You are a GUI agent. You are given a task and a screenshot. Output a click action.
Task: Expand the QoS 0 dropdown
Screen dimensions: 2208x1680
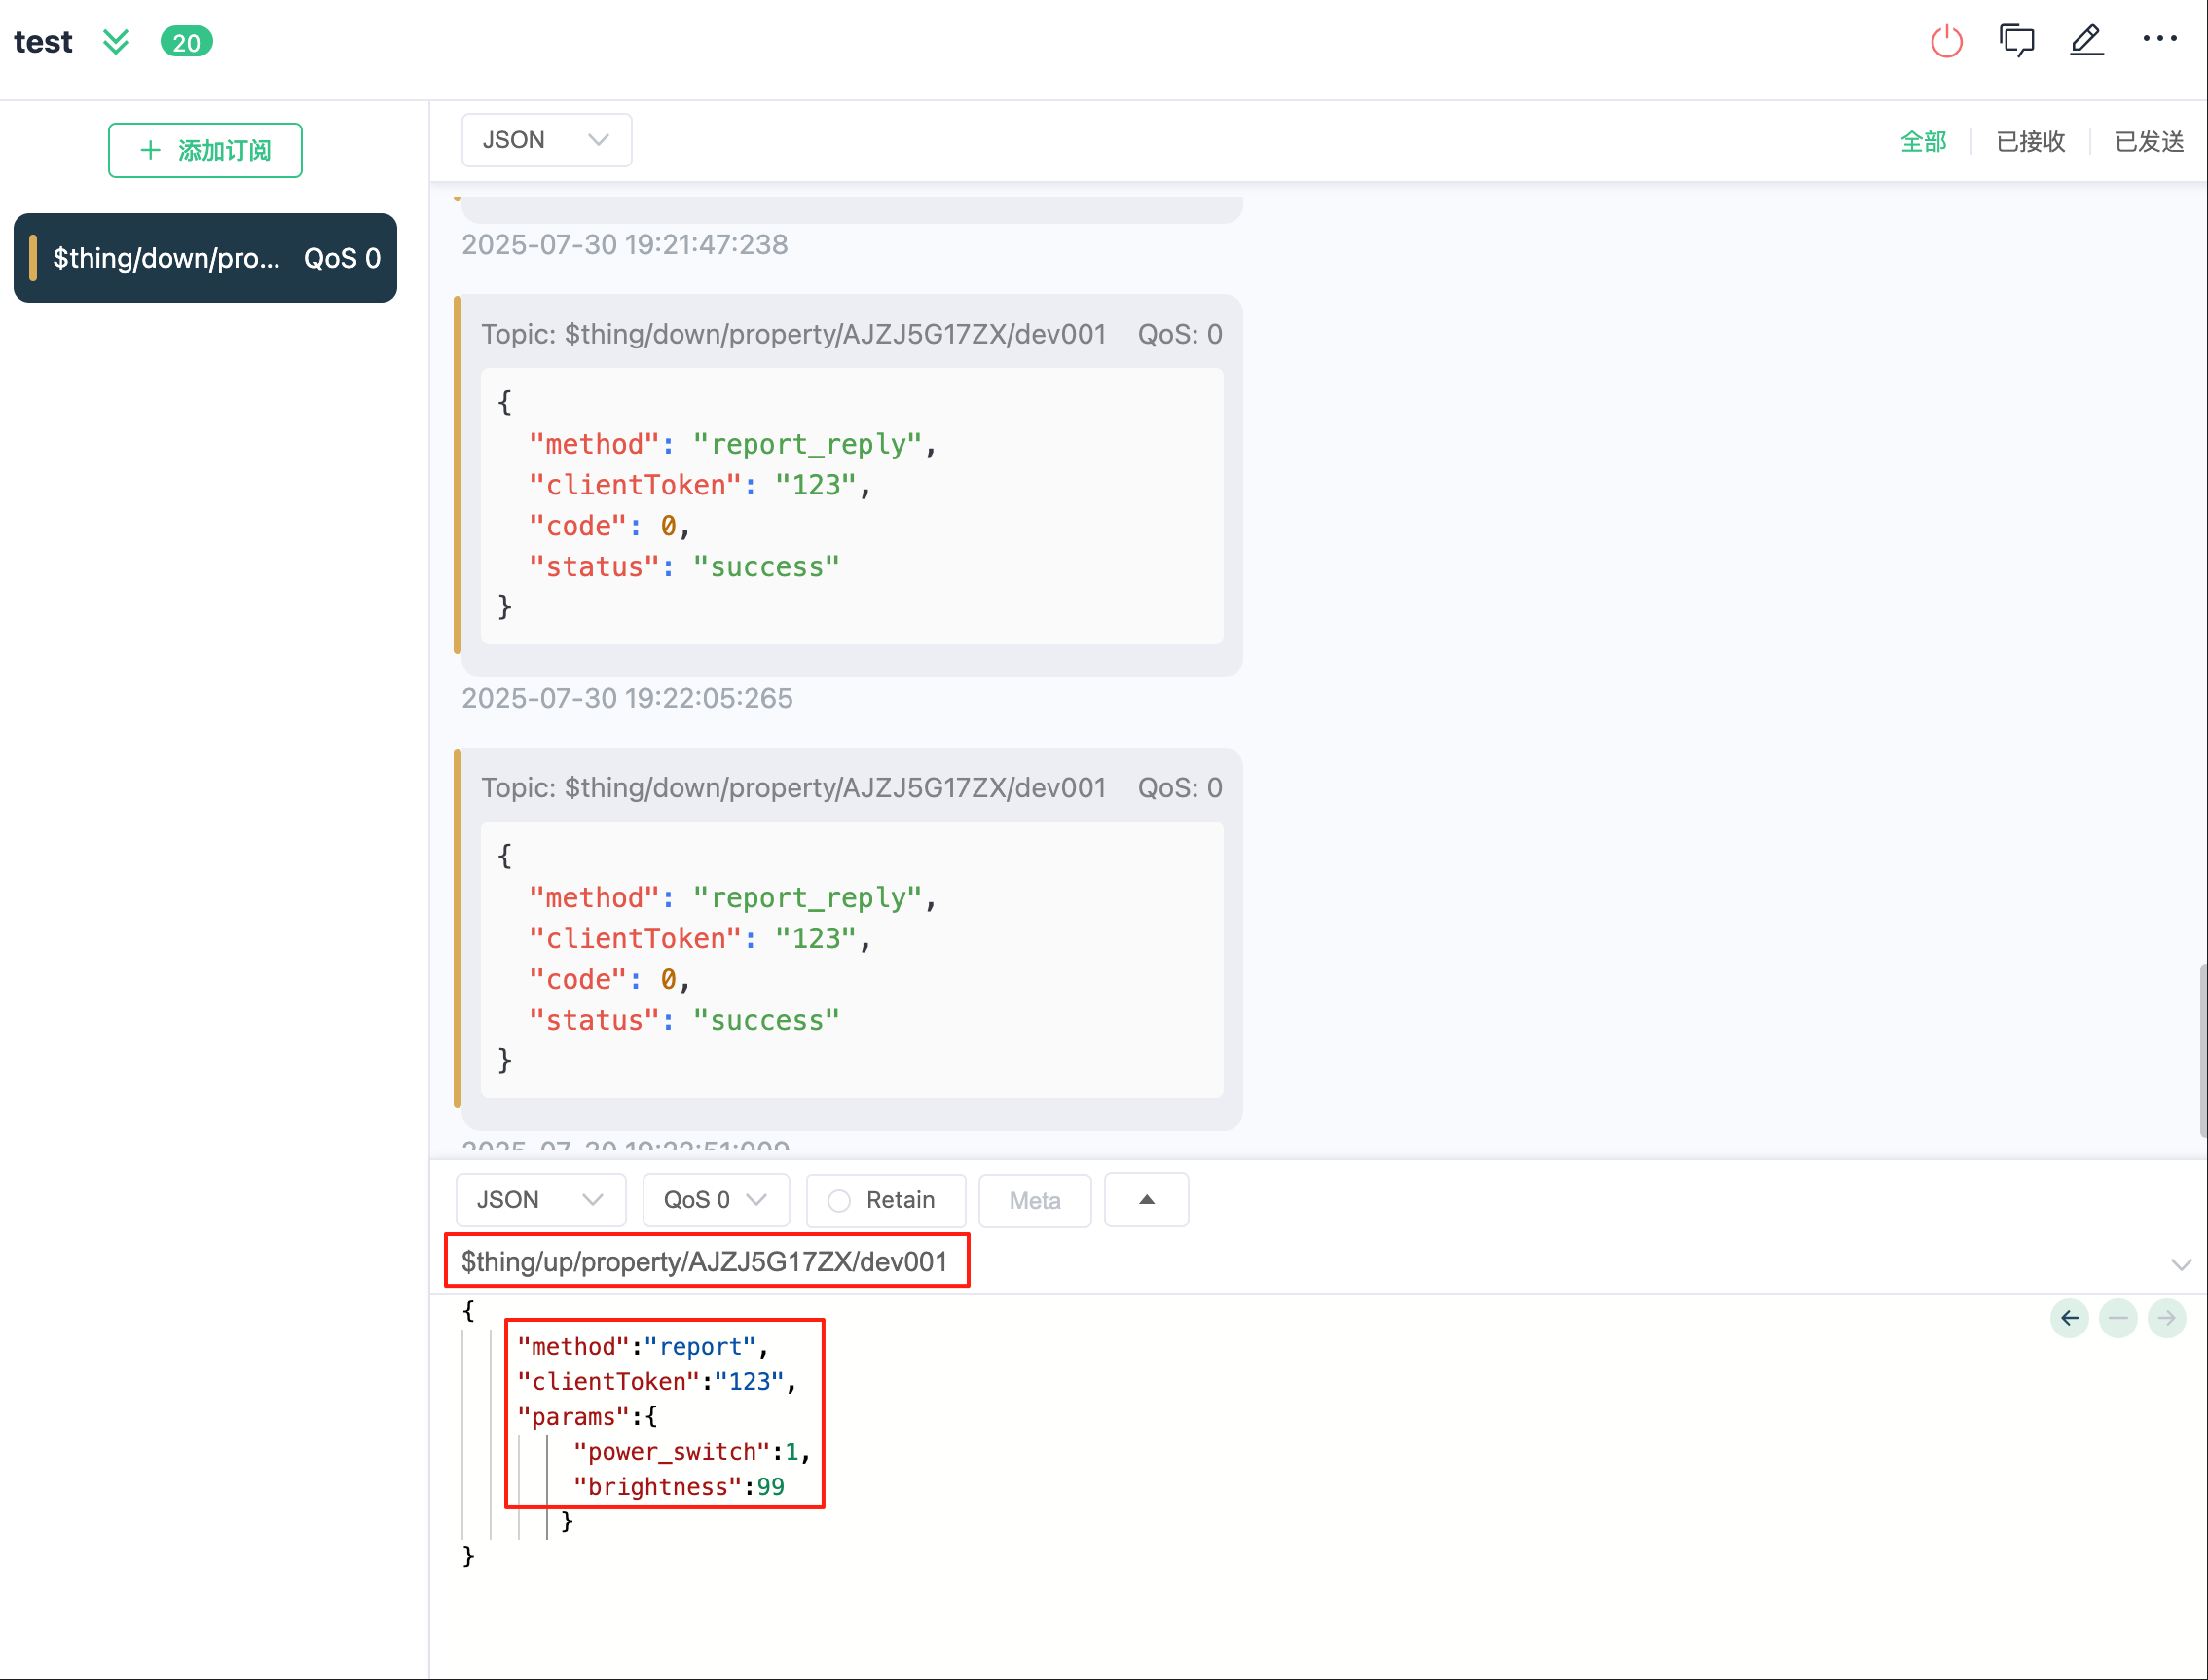715,1200
